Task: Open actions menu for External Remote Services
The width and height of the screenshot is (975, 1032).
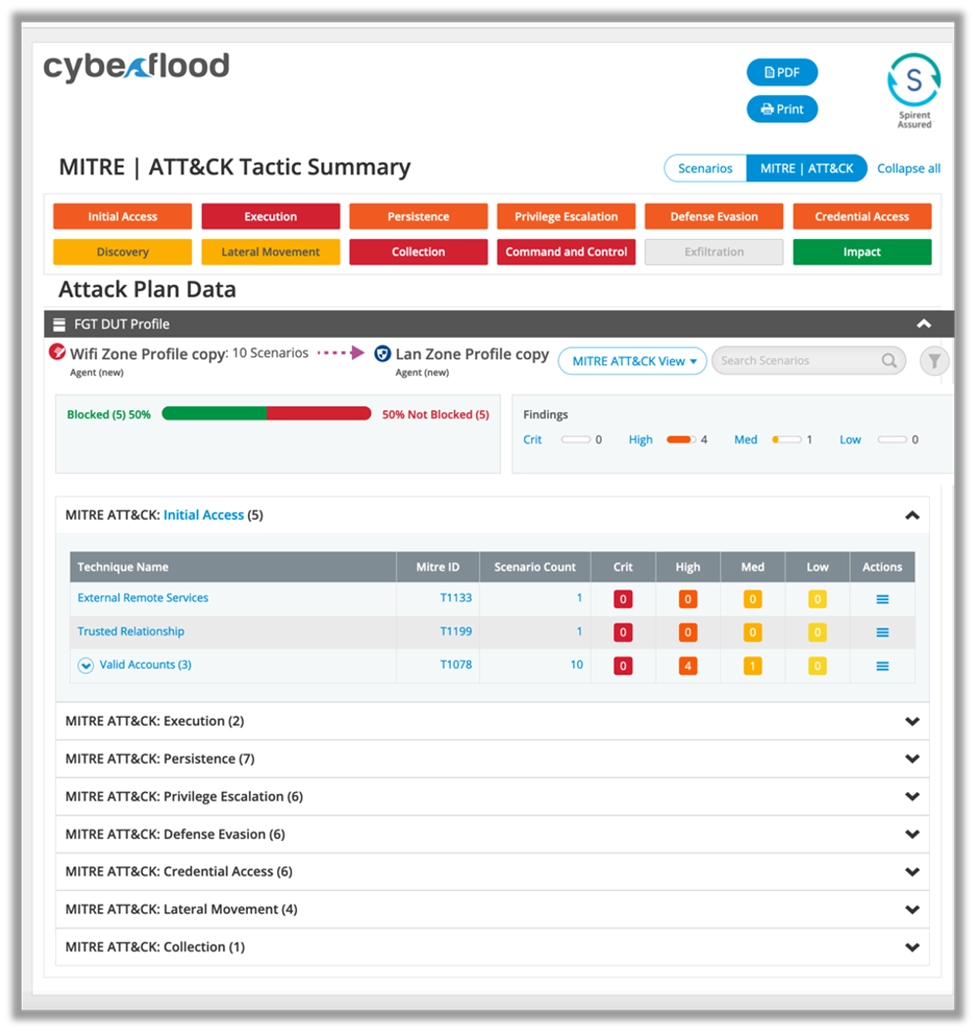Action: tap(882, 599)
